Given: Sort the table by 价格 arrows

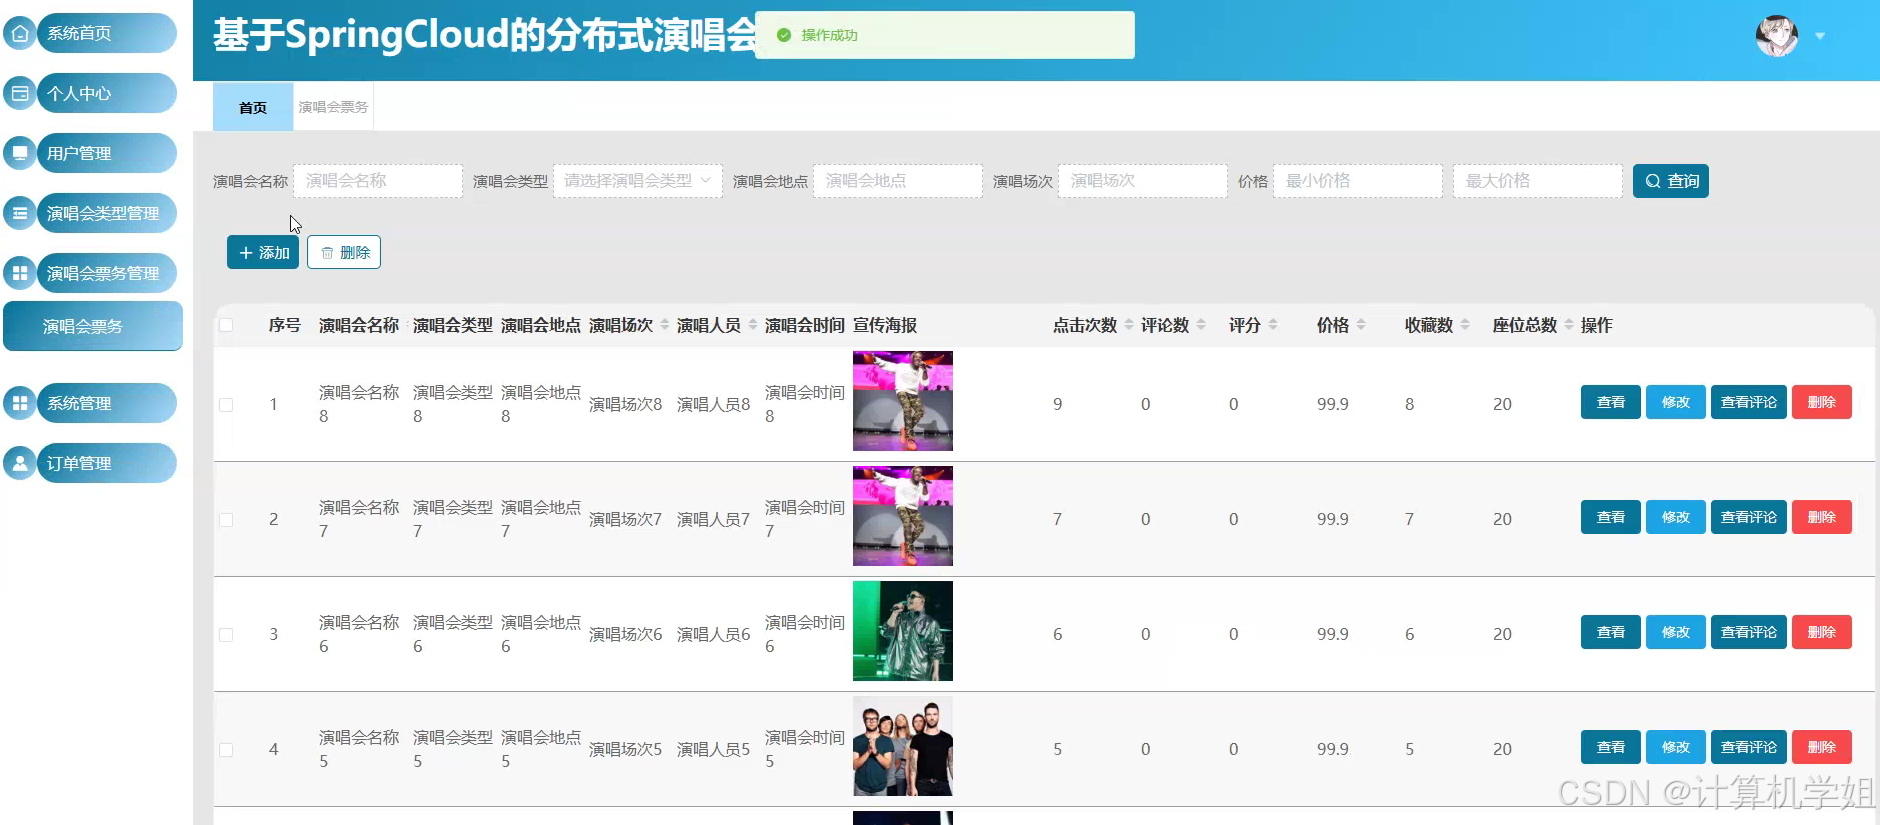Looking at the screenshot, I should 1360,325.
